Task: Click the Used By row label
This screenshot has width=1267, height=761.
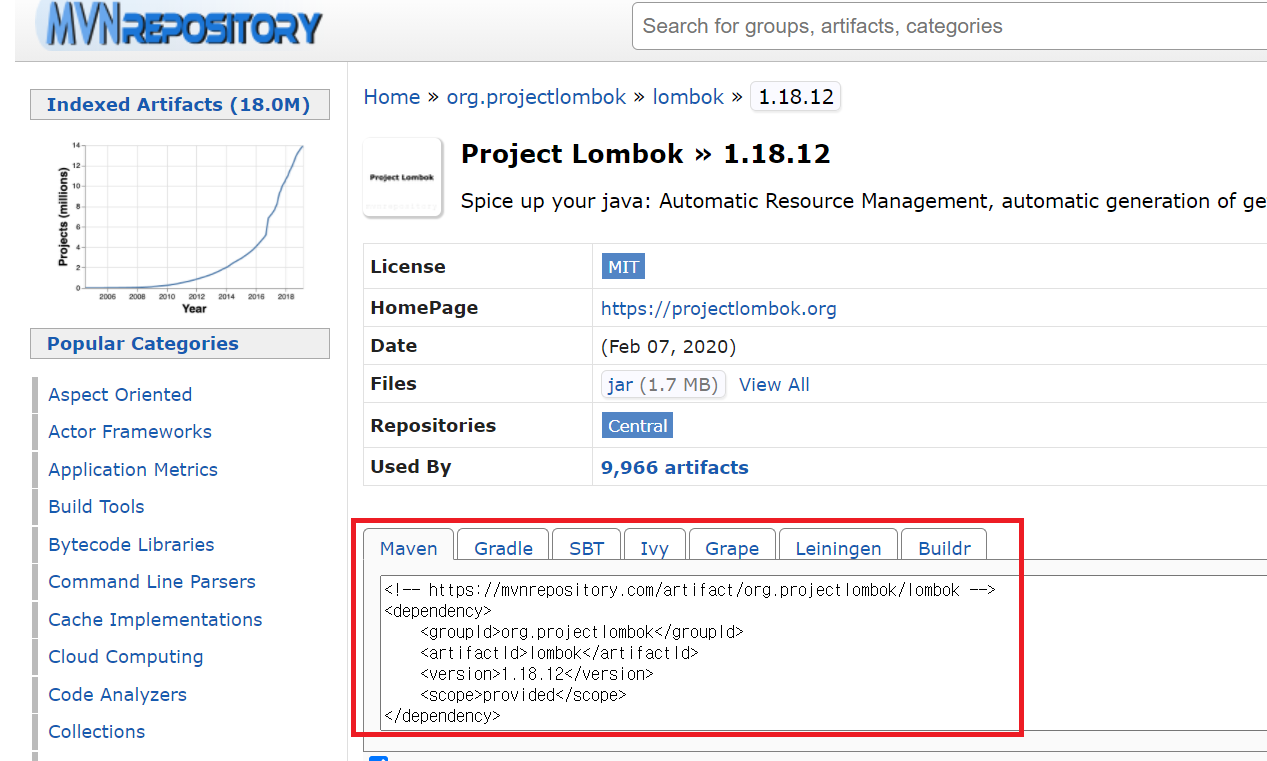Action: [x=411, y=467]
